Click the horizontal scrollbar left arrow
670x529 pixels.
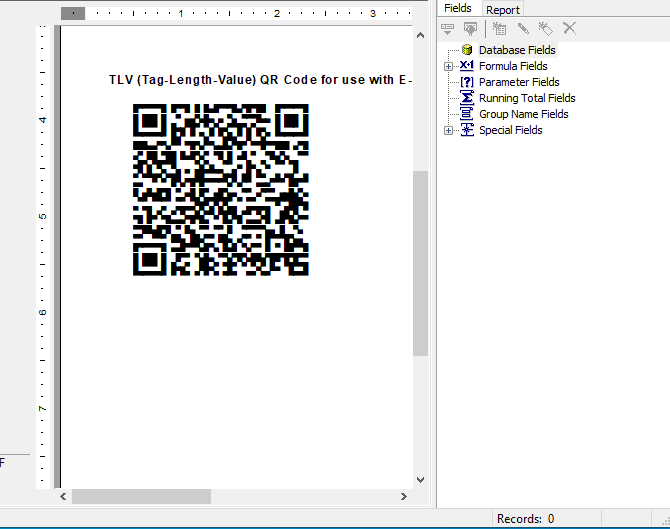(x=63, y=497)
